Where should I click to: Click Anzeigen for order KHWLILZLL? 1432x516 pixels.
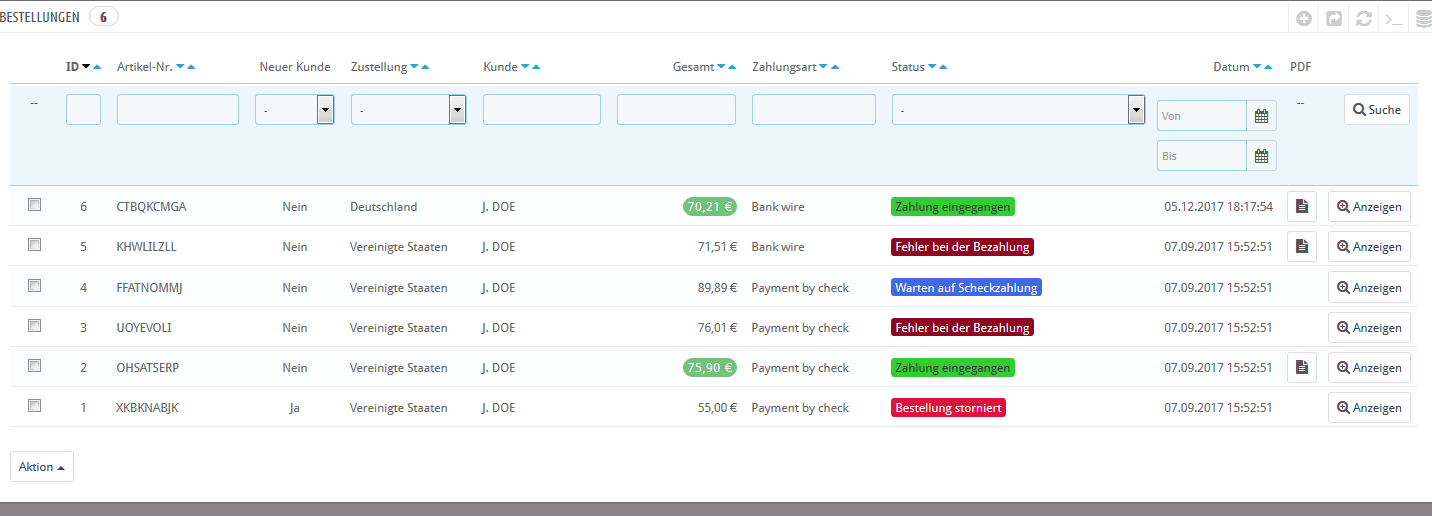[x=1369, y=247]
